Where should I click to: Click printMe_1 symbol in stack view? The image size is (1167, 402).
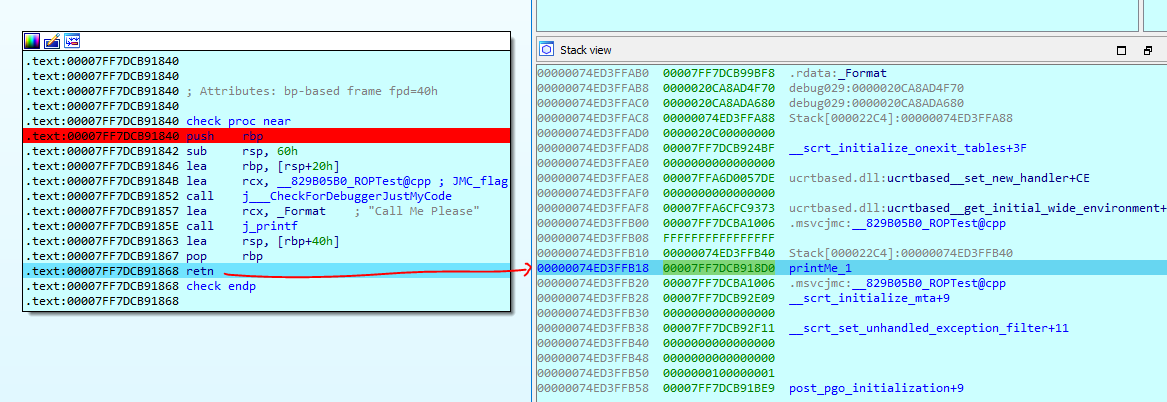(x=820, y=268)
